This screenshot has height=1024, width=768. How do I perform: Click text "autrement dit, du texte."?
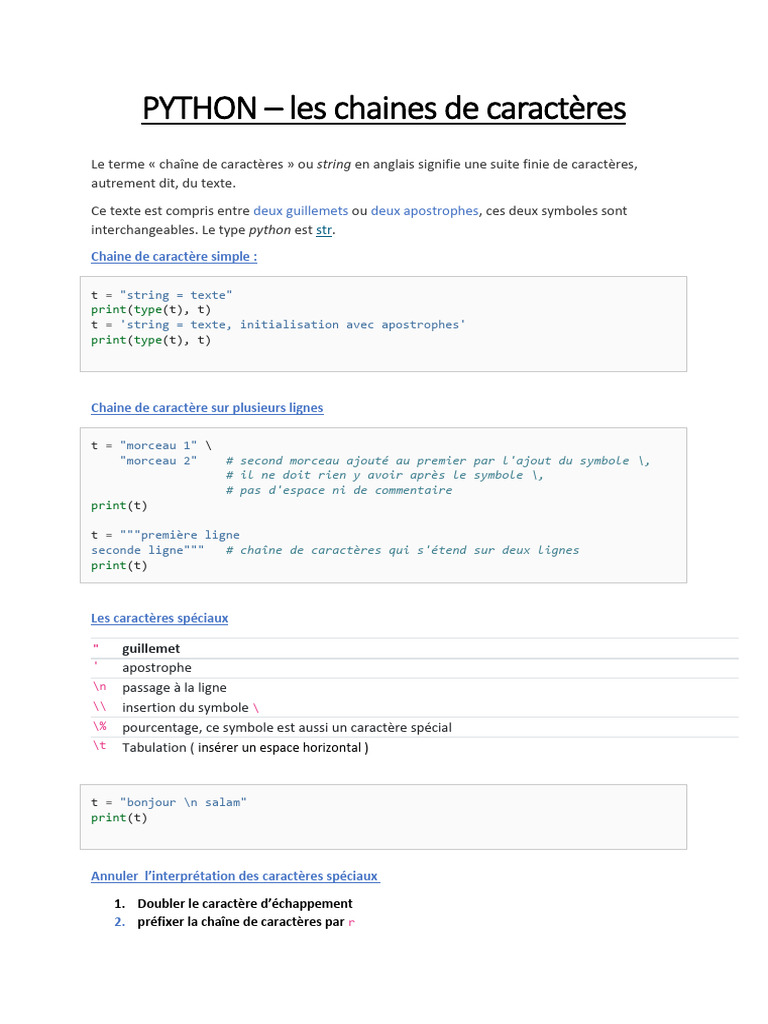[163, 184]
